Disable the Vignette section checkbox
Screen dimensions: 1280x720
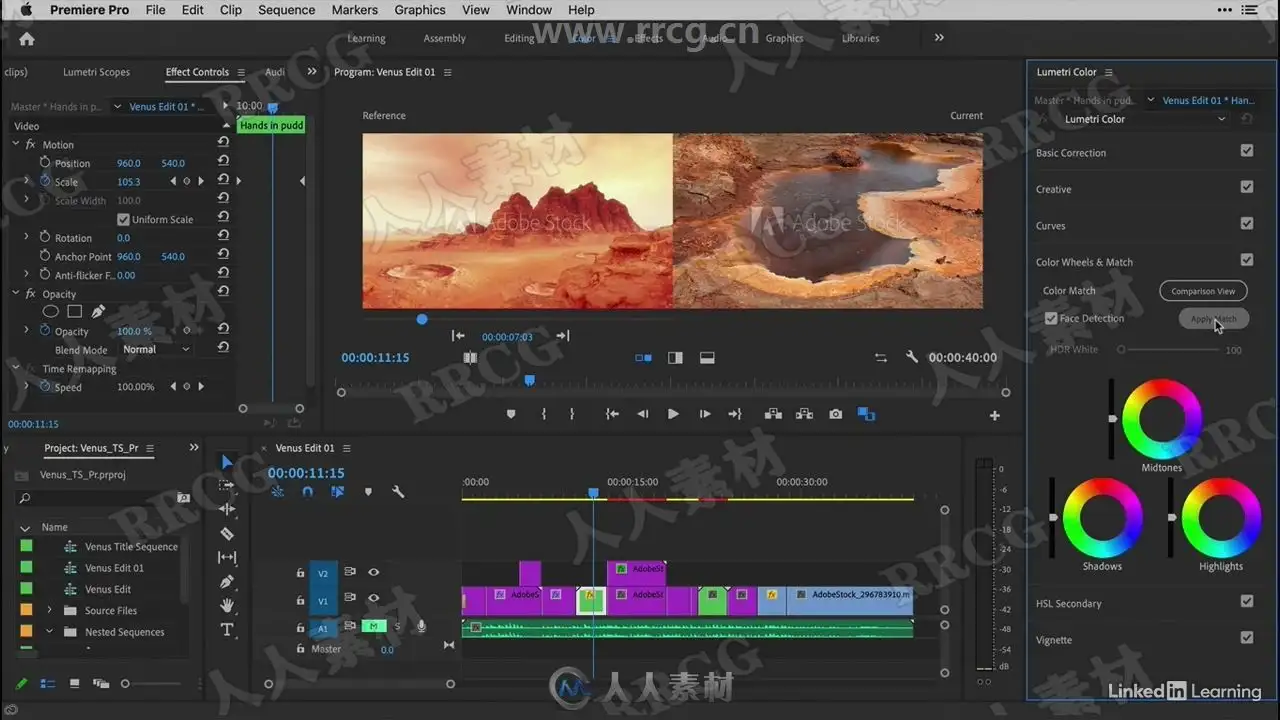pyautogui.click(x=1246, y=638)
